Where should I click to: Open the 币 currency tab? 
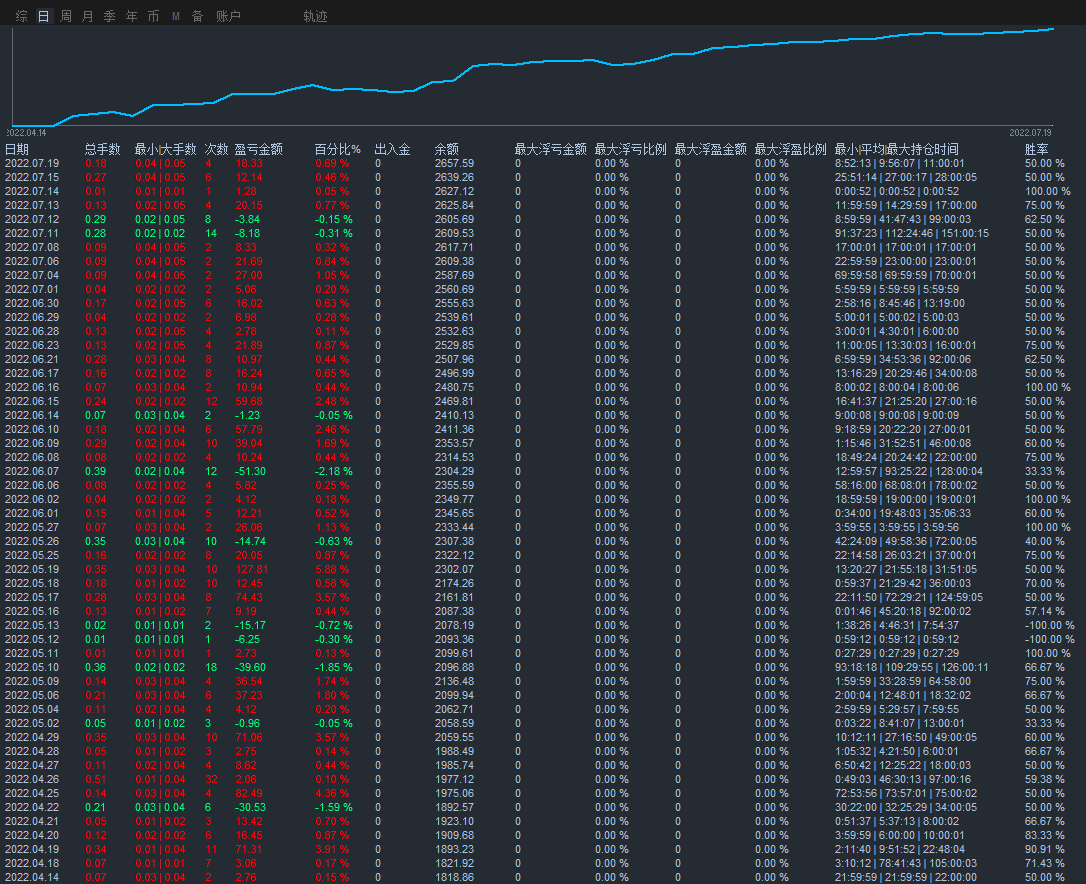coord(153,16)
